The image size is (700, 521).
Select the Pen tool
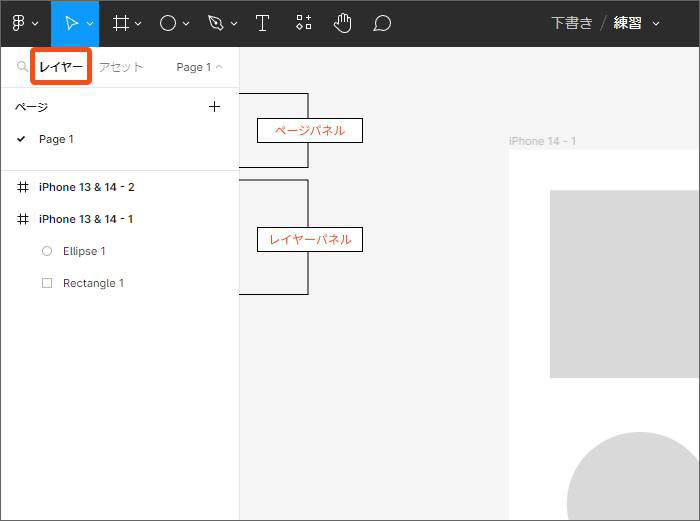click(x=216, y=23)
